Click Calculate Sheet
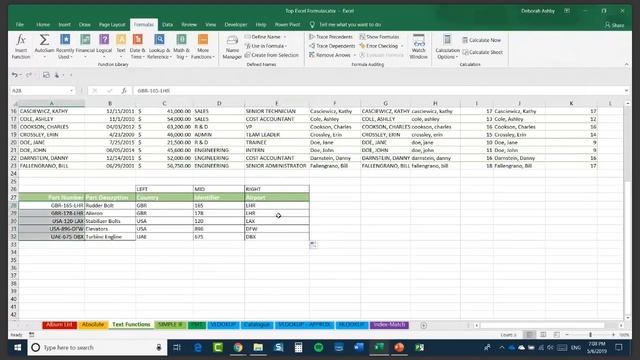Image resolution: width=640 pixels, height=360 pixels. point(482,52)
